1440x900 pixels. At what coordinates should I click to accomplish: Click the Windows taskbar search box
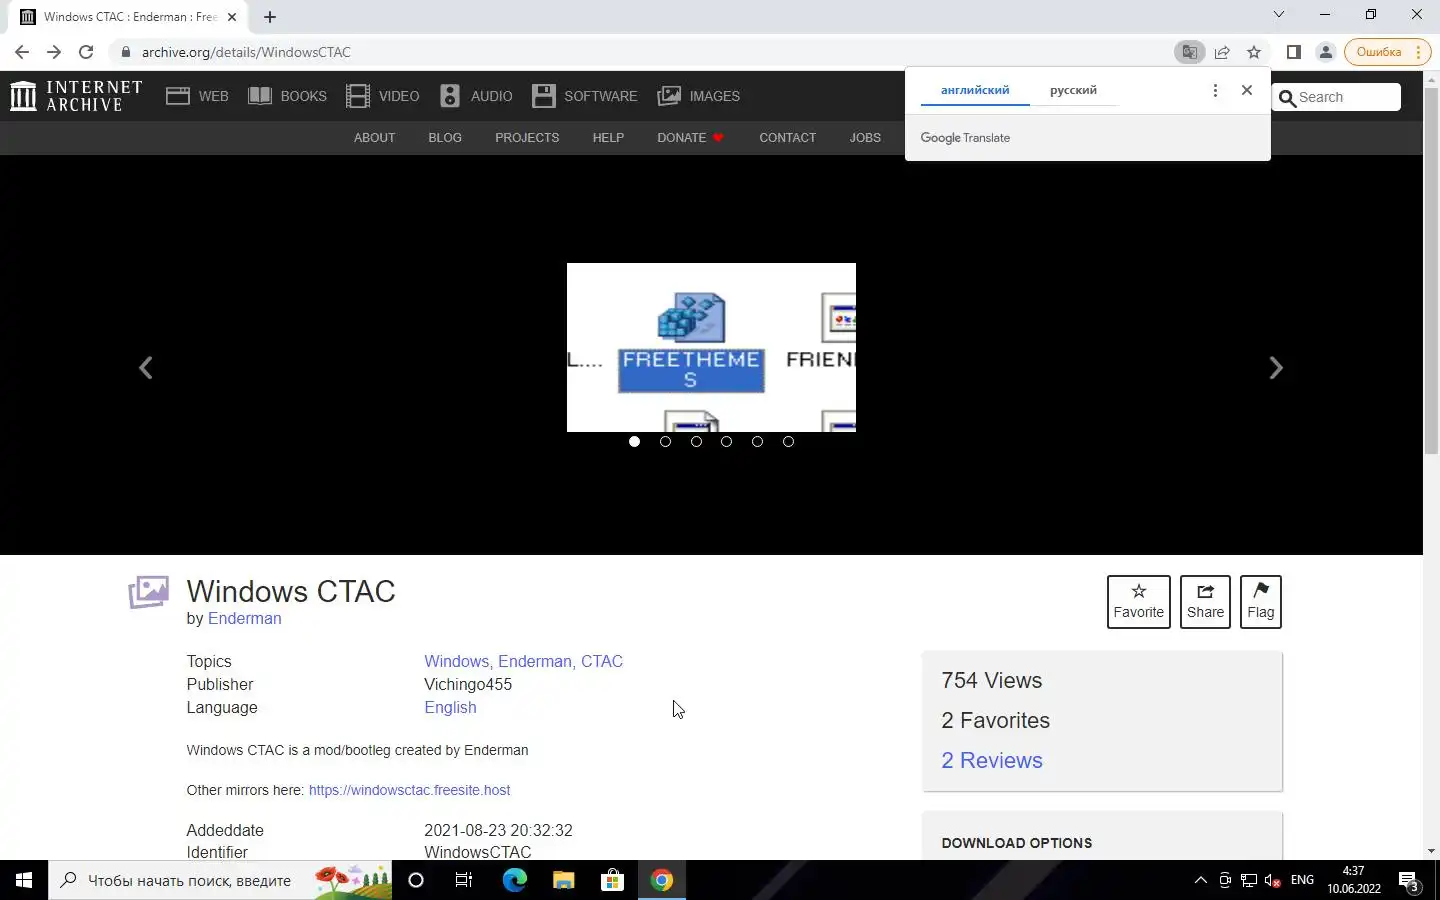tap(220, 880)
